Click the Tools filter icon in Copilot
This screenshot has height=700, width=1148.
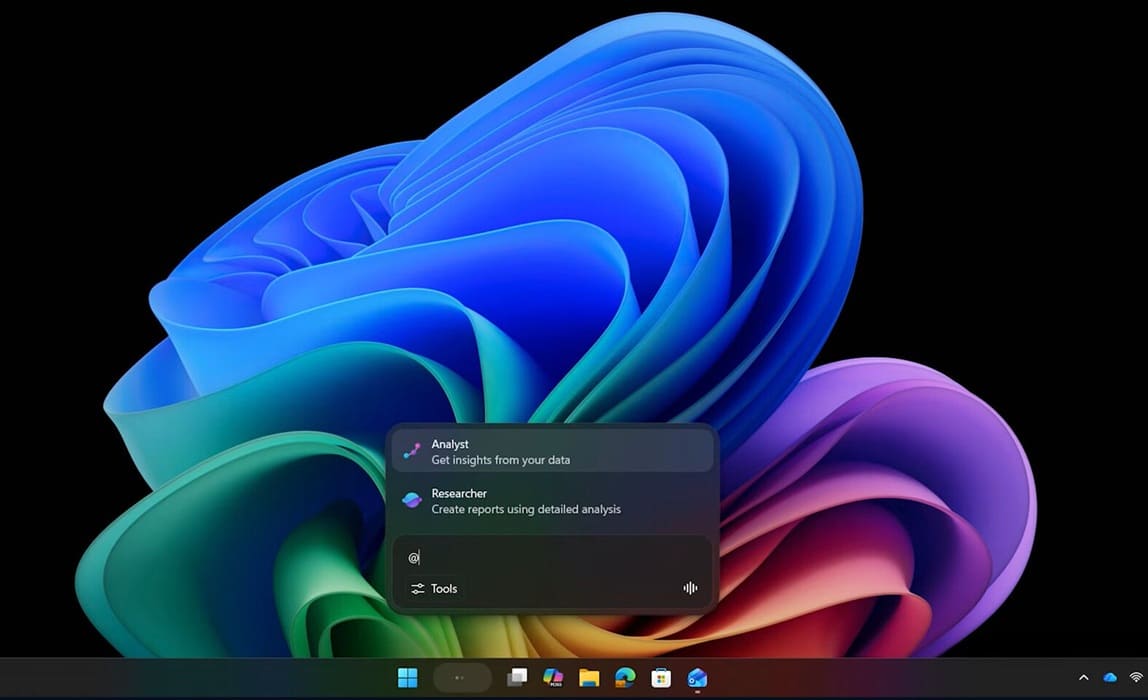419,589
